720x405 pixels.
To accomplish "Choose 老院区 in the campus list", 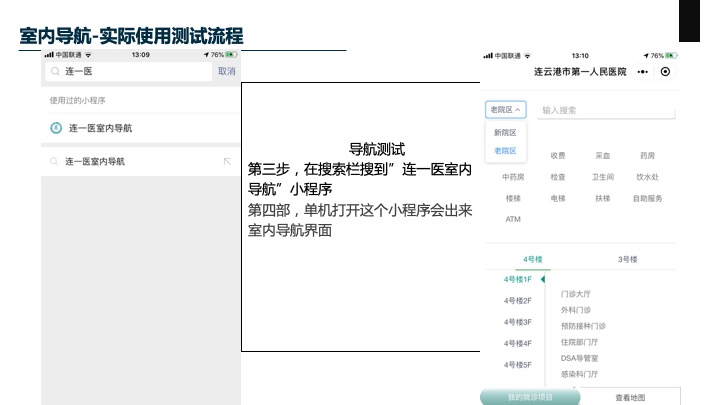I will pos(505,151).
